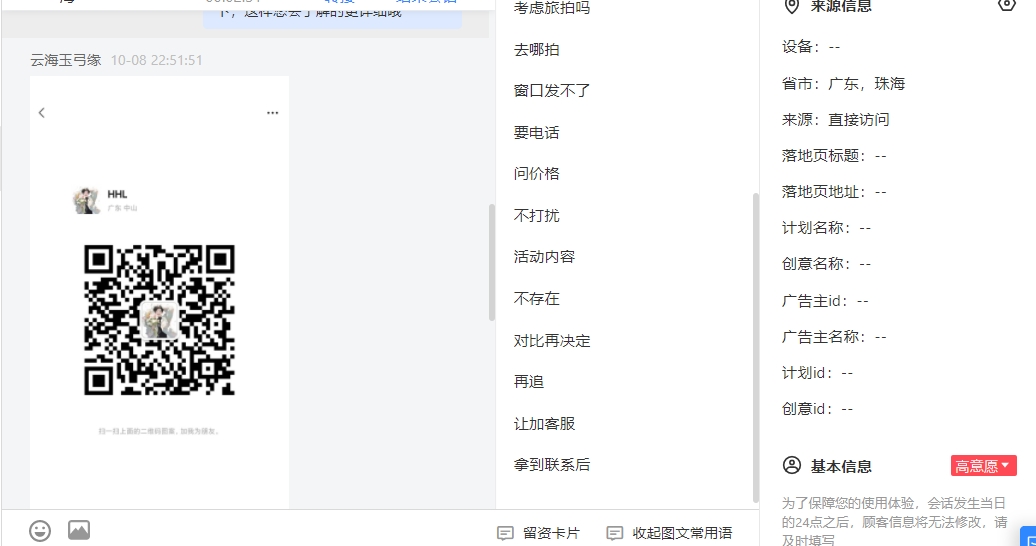Select quick phrase 对比再决定
The height and width of the screenshot is (546, 1036).
[552, 341]
